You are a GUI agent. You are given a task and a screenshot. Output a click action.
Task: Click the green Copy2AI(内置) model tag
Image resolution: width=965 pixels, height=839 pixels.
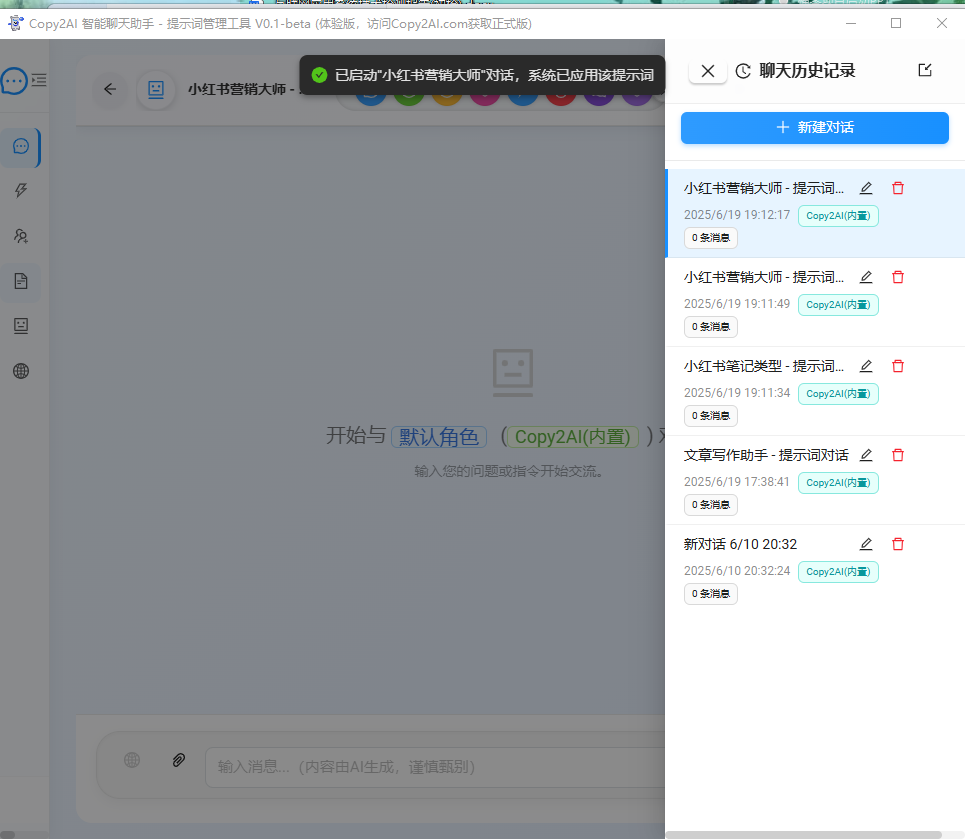pyautogui.click(x=572, y=437)
